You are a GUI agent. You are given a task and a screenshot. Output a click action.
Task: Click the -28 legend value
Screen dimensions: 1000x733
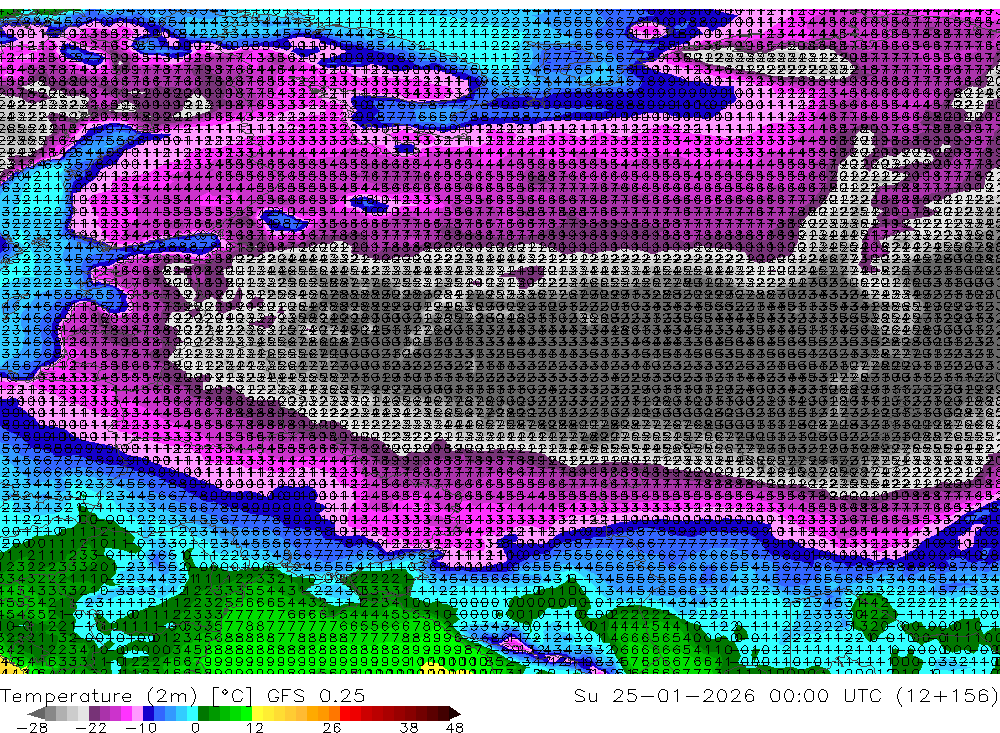[x=32, y=727]
